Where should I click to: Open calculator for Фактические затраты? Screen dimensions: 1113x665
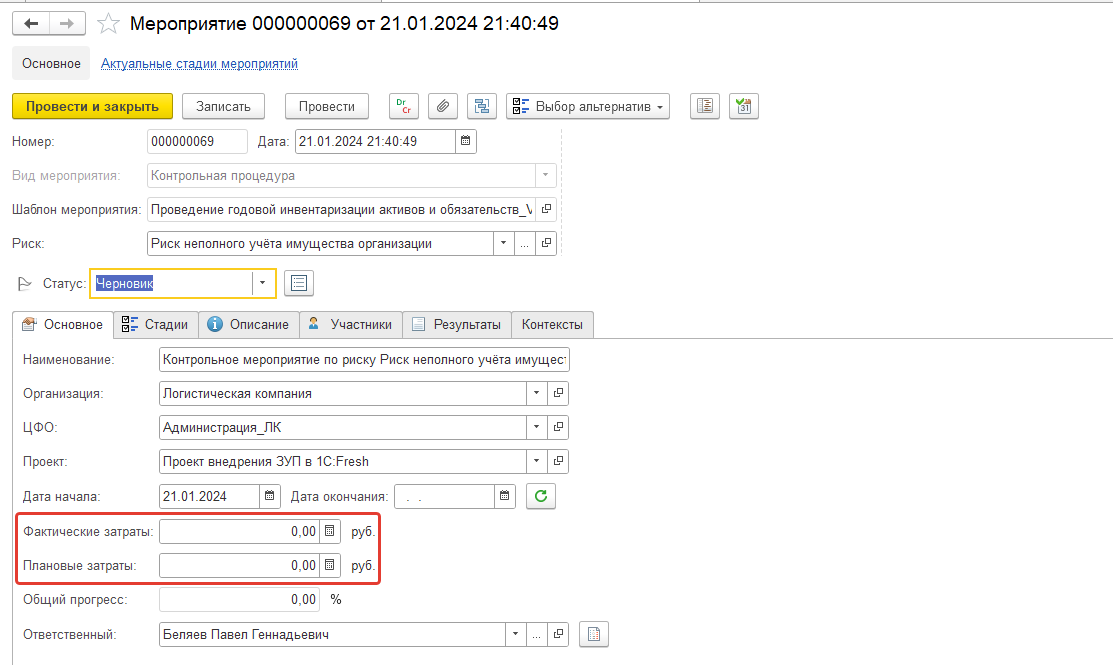click(x=329, y=531)
